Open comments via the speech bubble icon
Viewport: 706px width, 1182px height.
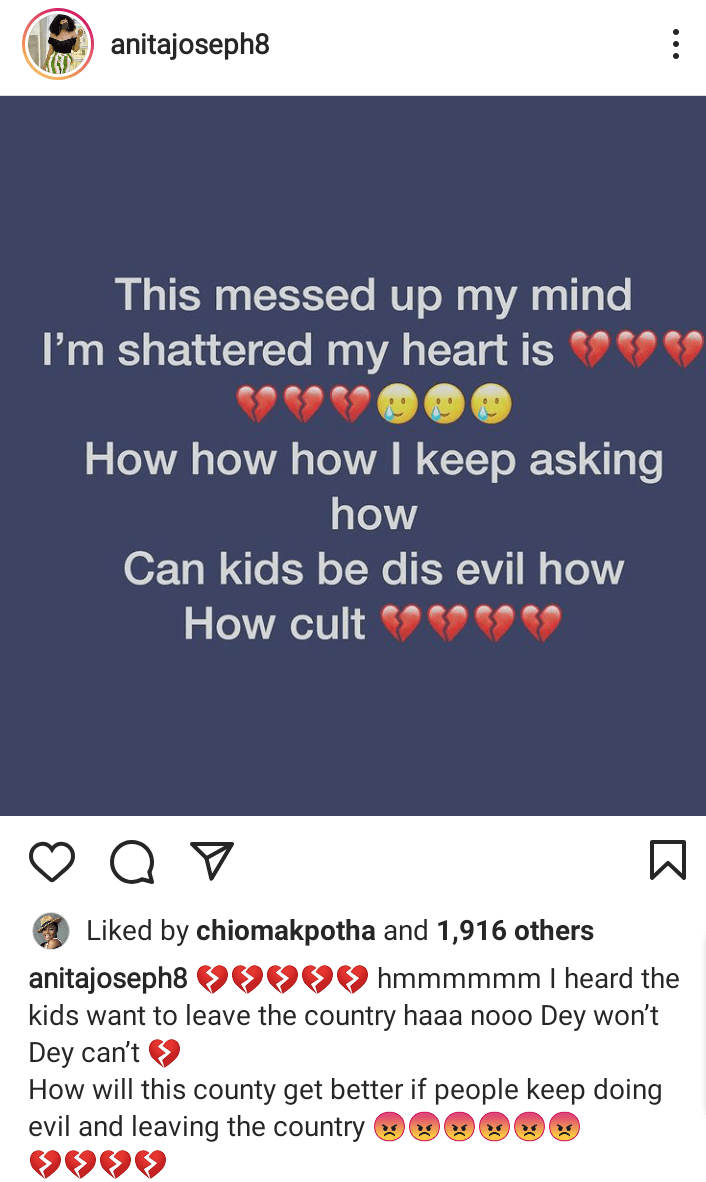tap(133, 861)
